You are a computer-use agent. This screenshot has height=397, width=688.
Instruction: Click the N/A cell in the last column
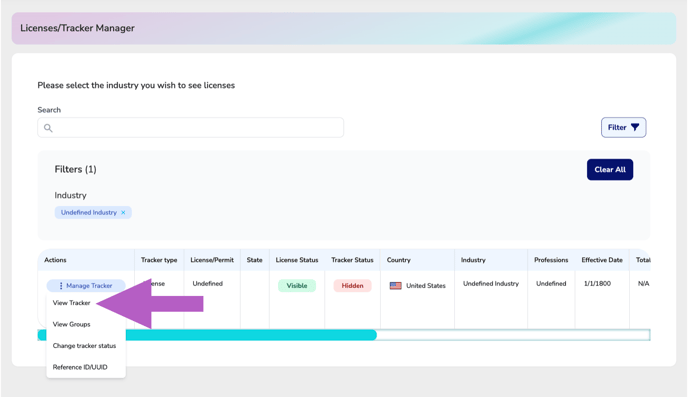[x=643, y=283]
